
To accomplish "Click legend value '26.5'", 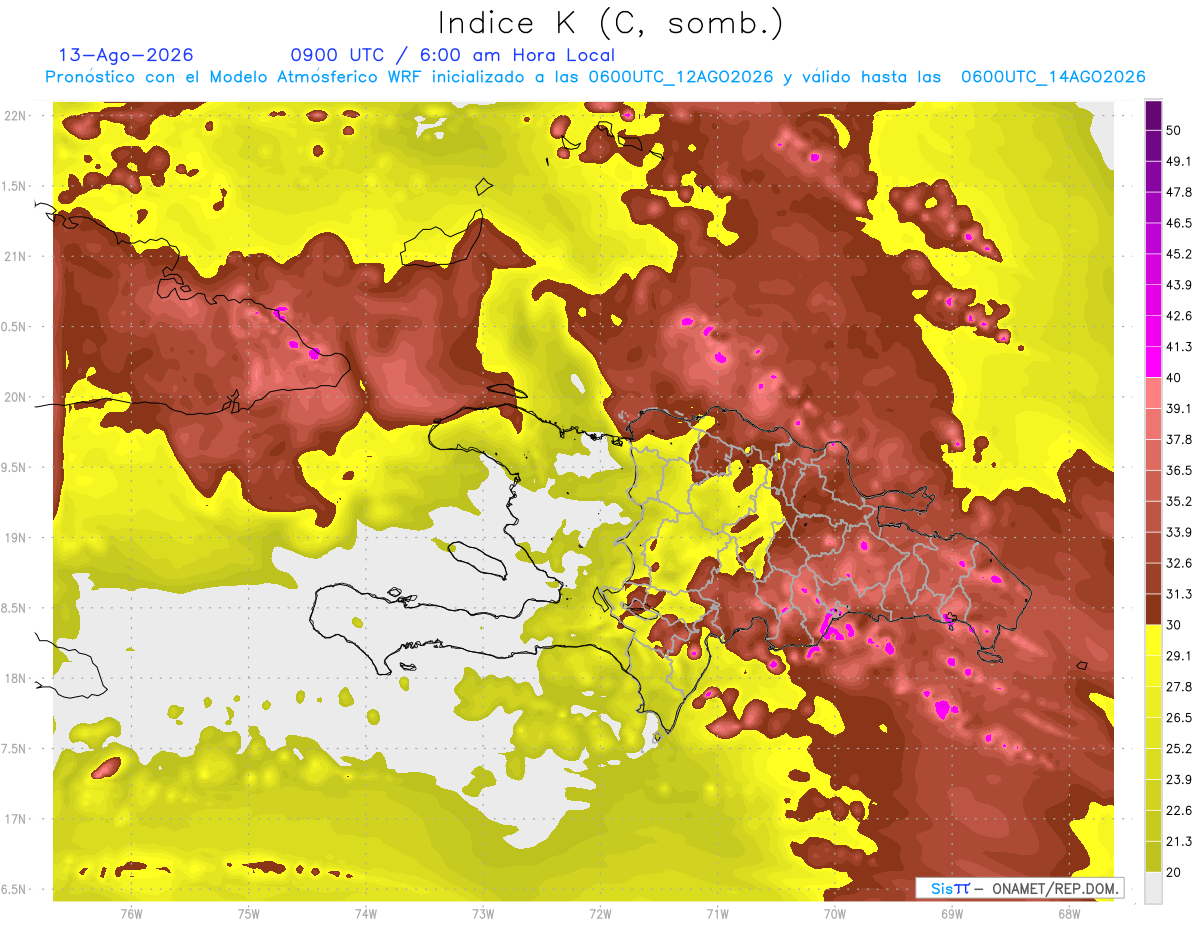I will pyautogui.click(x=1178, y=718).
